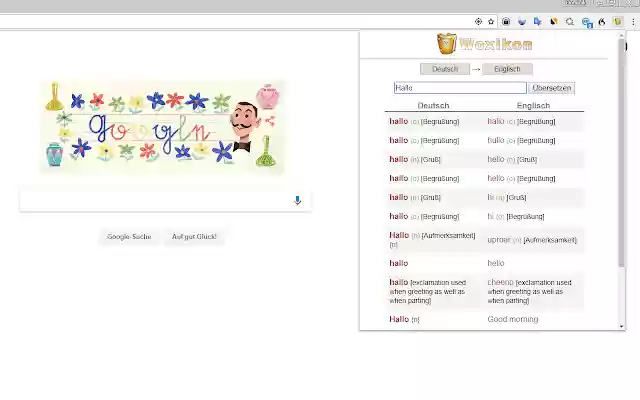Open 'Good morning' translation link
This screenshot has height=400, width=640.
click(513, 319)
